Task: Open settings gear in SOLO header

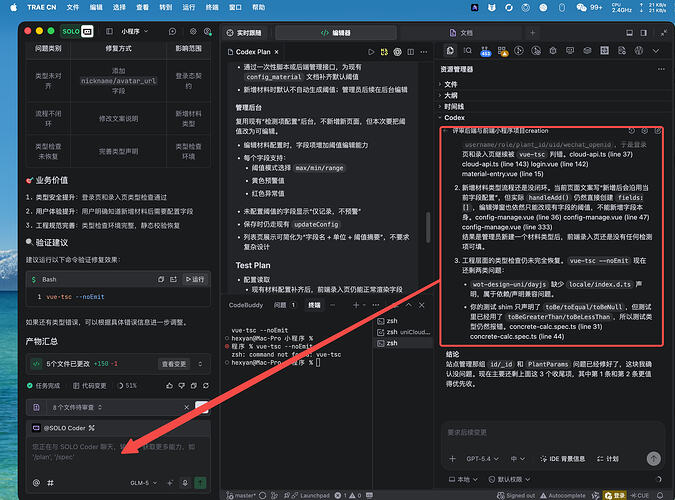Action: tap(193, 31)
